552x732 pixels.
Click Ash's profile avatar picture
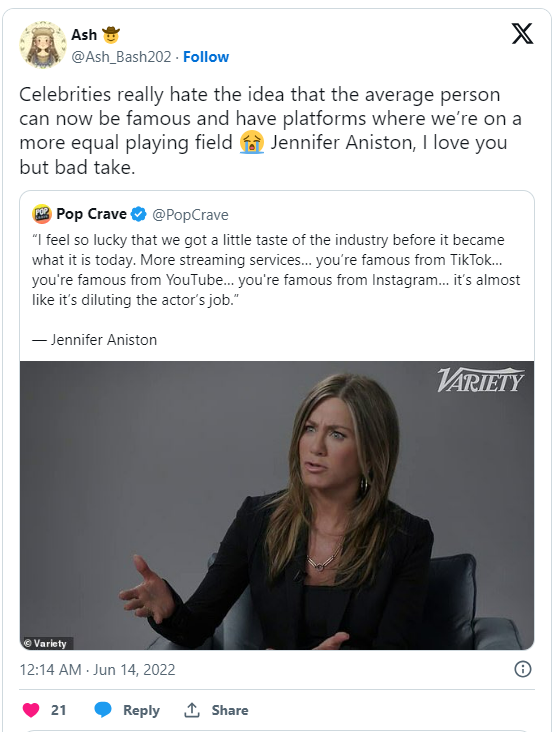click(x=42, y=44)
